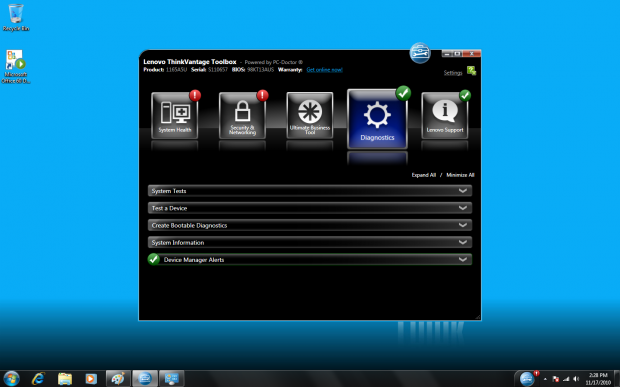The width and height of the screenshot is (620, 387).
Task: Open the Ultimate Business Tool section
Action: [310, 115]
